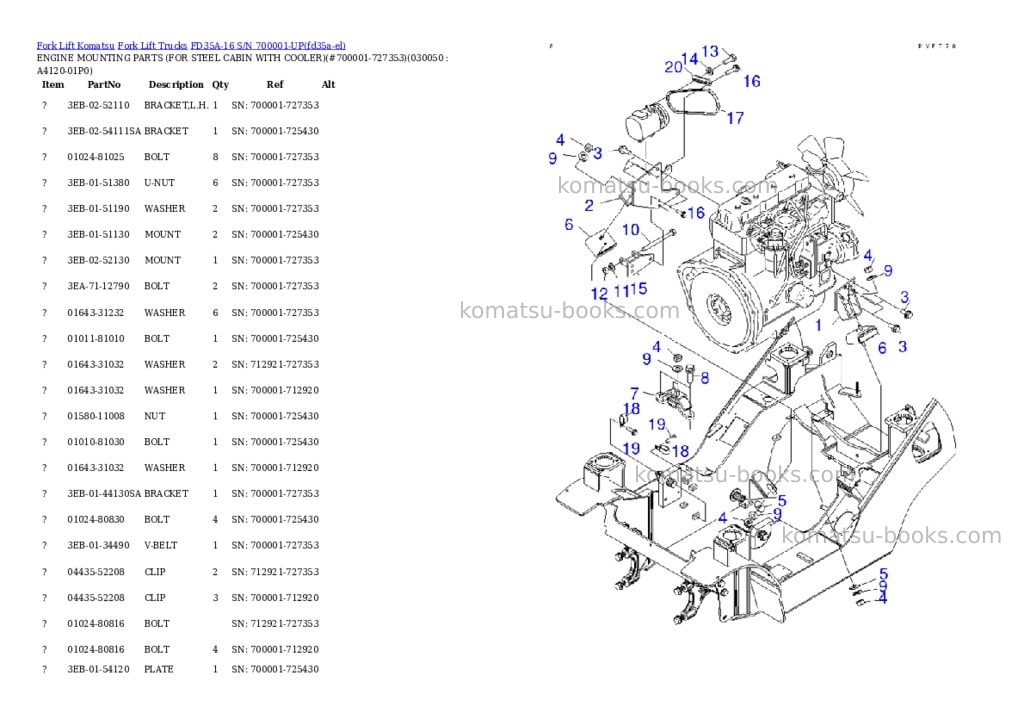Viewport: 1024px width, 725px height.
Task: Click diagram callout number 13
Action: point(710,51)
